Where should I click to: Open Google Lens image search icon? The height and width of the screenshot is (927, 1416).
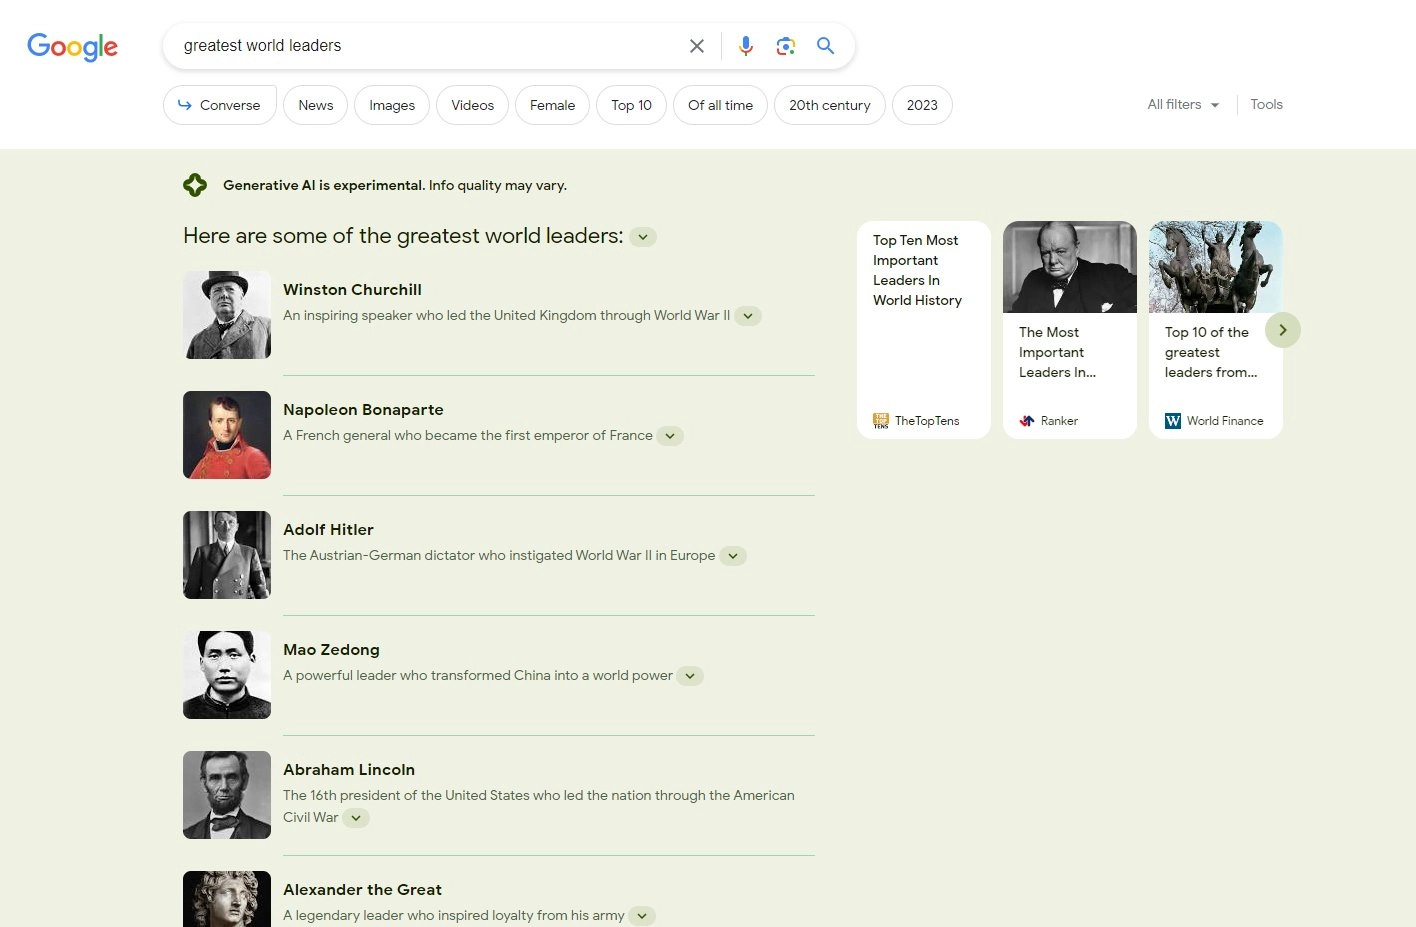[x=786, y=46]
